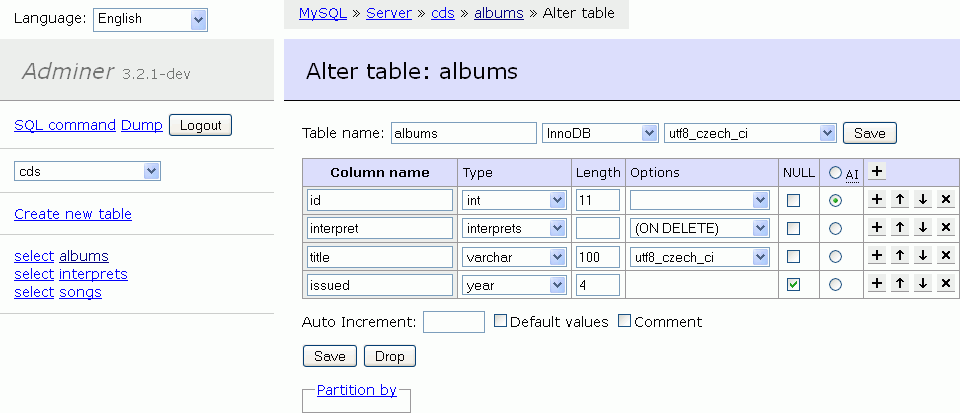Move the interpret column up

[900, 228]
